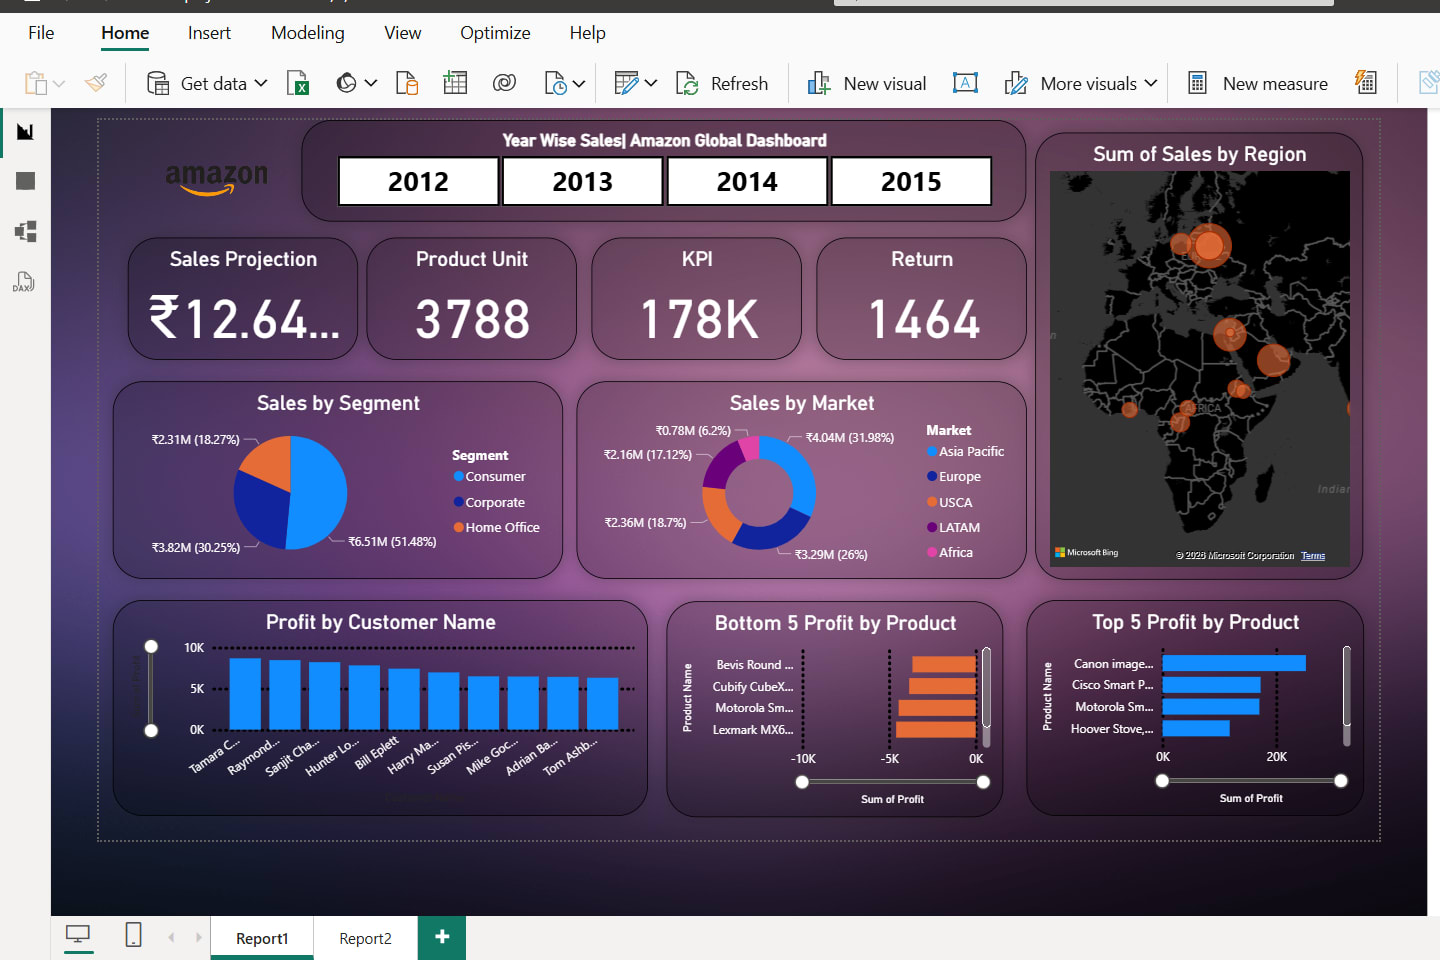This screenshot has width=1440, height=960.
Task: Click the Transform data icon
Action: point(626,83)
